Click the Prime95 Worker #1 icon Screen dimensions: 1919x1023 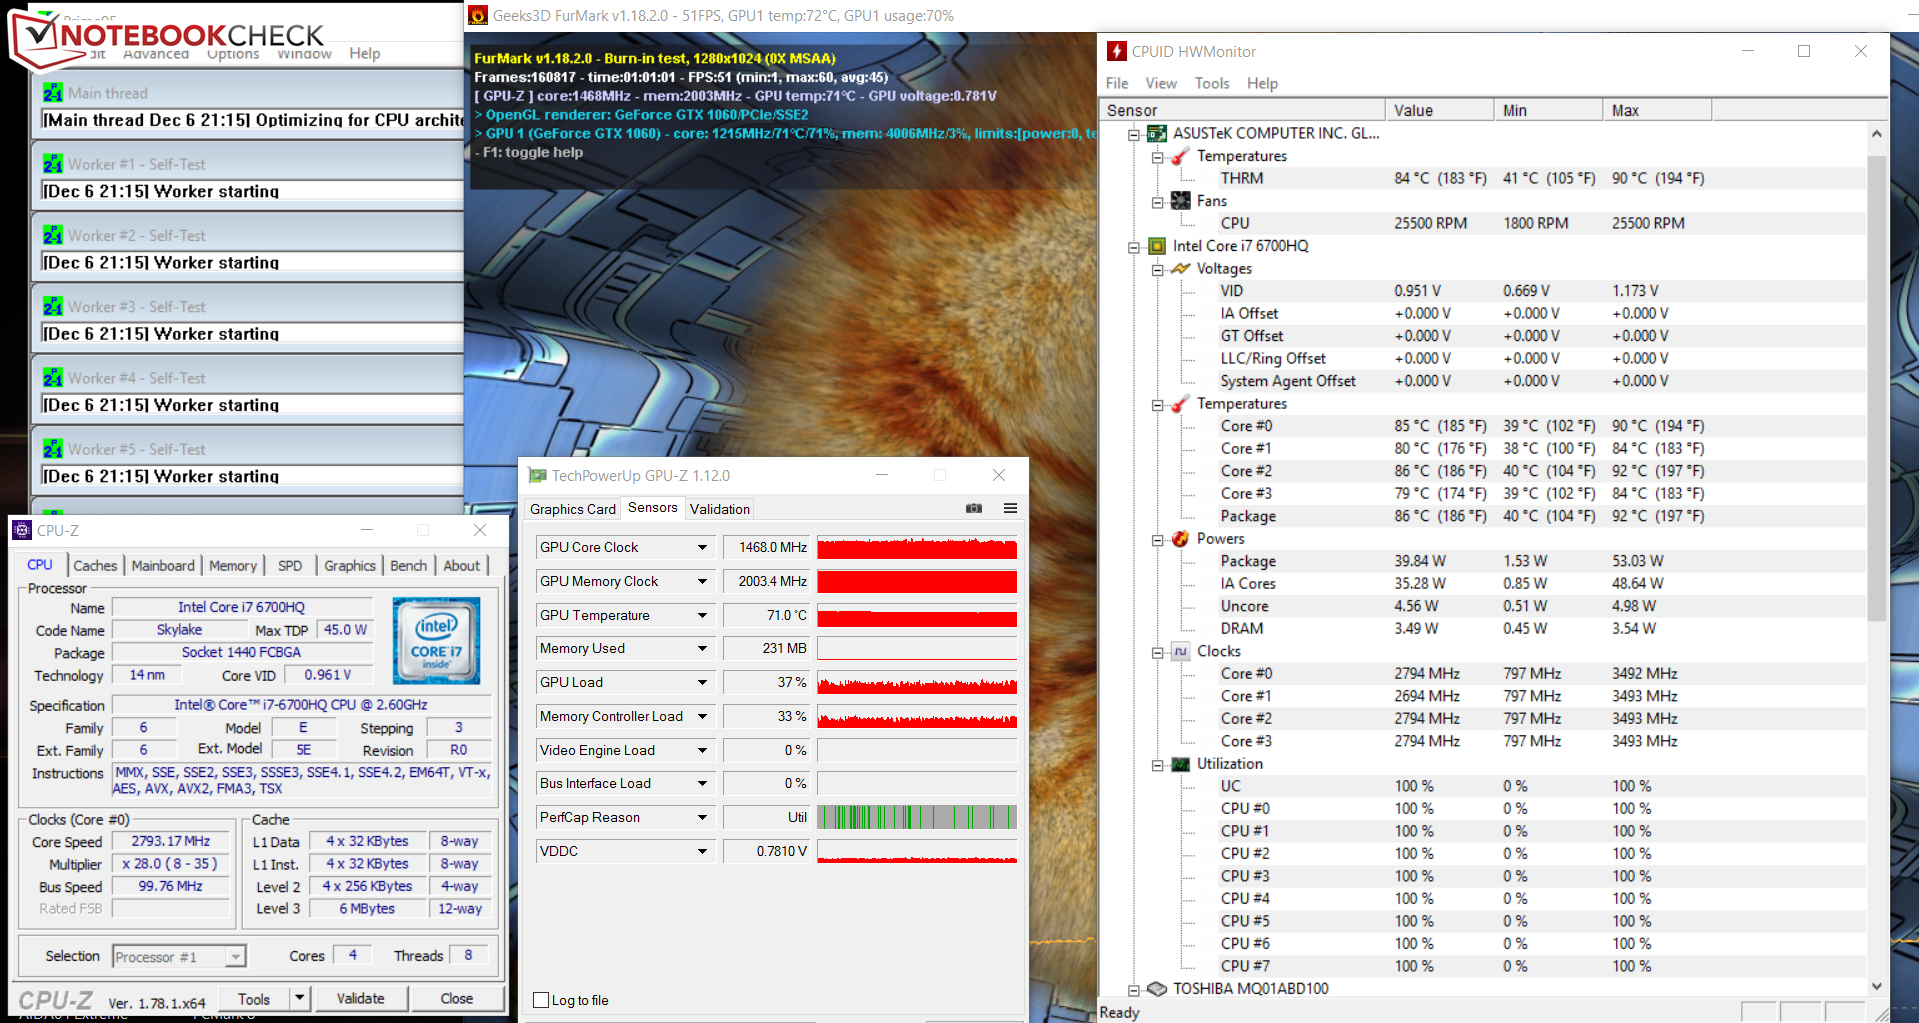[x=53, y=163]
